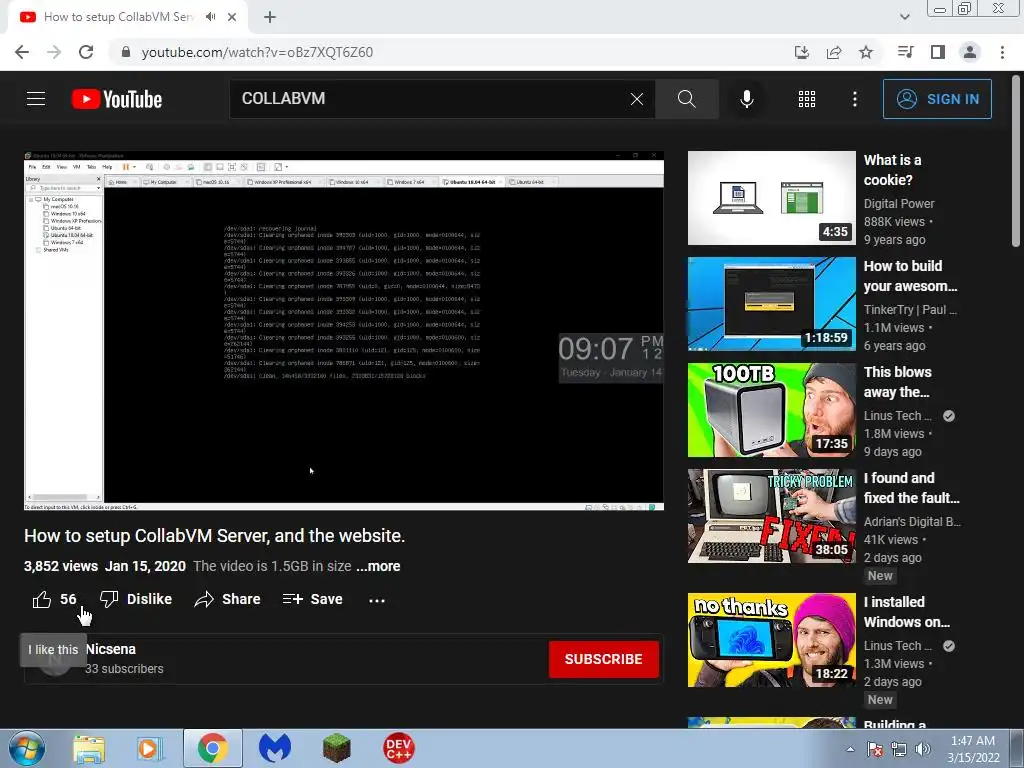Share the CollabVM video
The width and height of the screenshot is (1024, 768).
pyautogui.click(x=227, y=599)
